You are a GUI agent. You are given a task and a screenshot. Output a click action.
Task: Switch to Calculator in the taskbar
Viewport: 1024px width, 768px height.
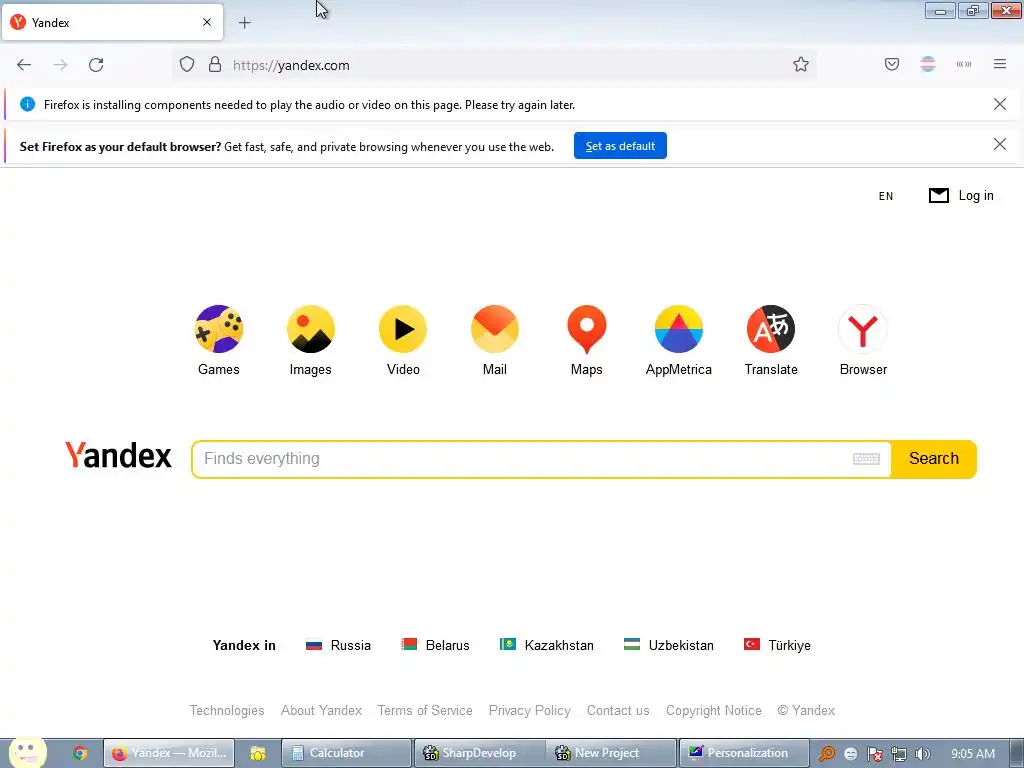point(346,753)
